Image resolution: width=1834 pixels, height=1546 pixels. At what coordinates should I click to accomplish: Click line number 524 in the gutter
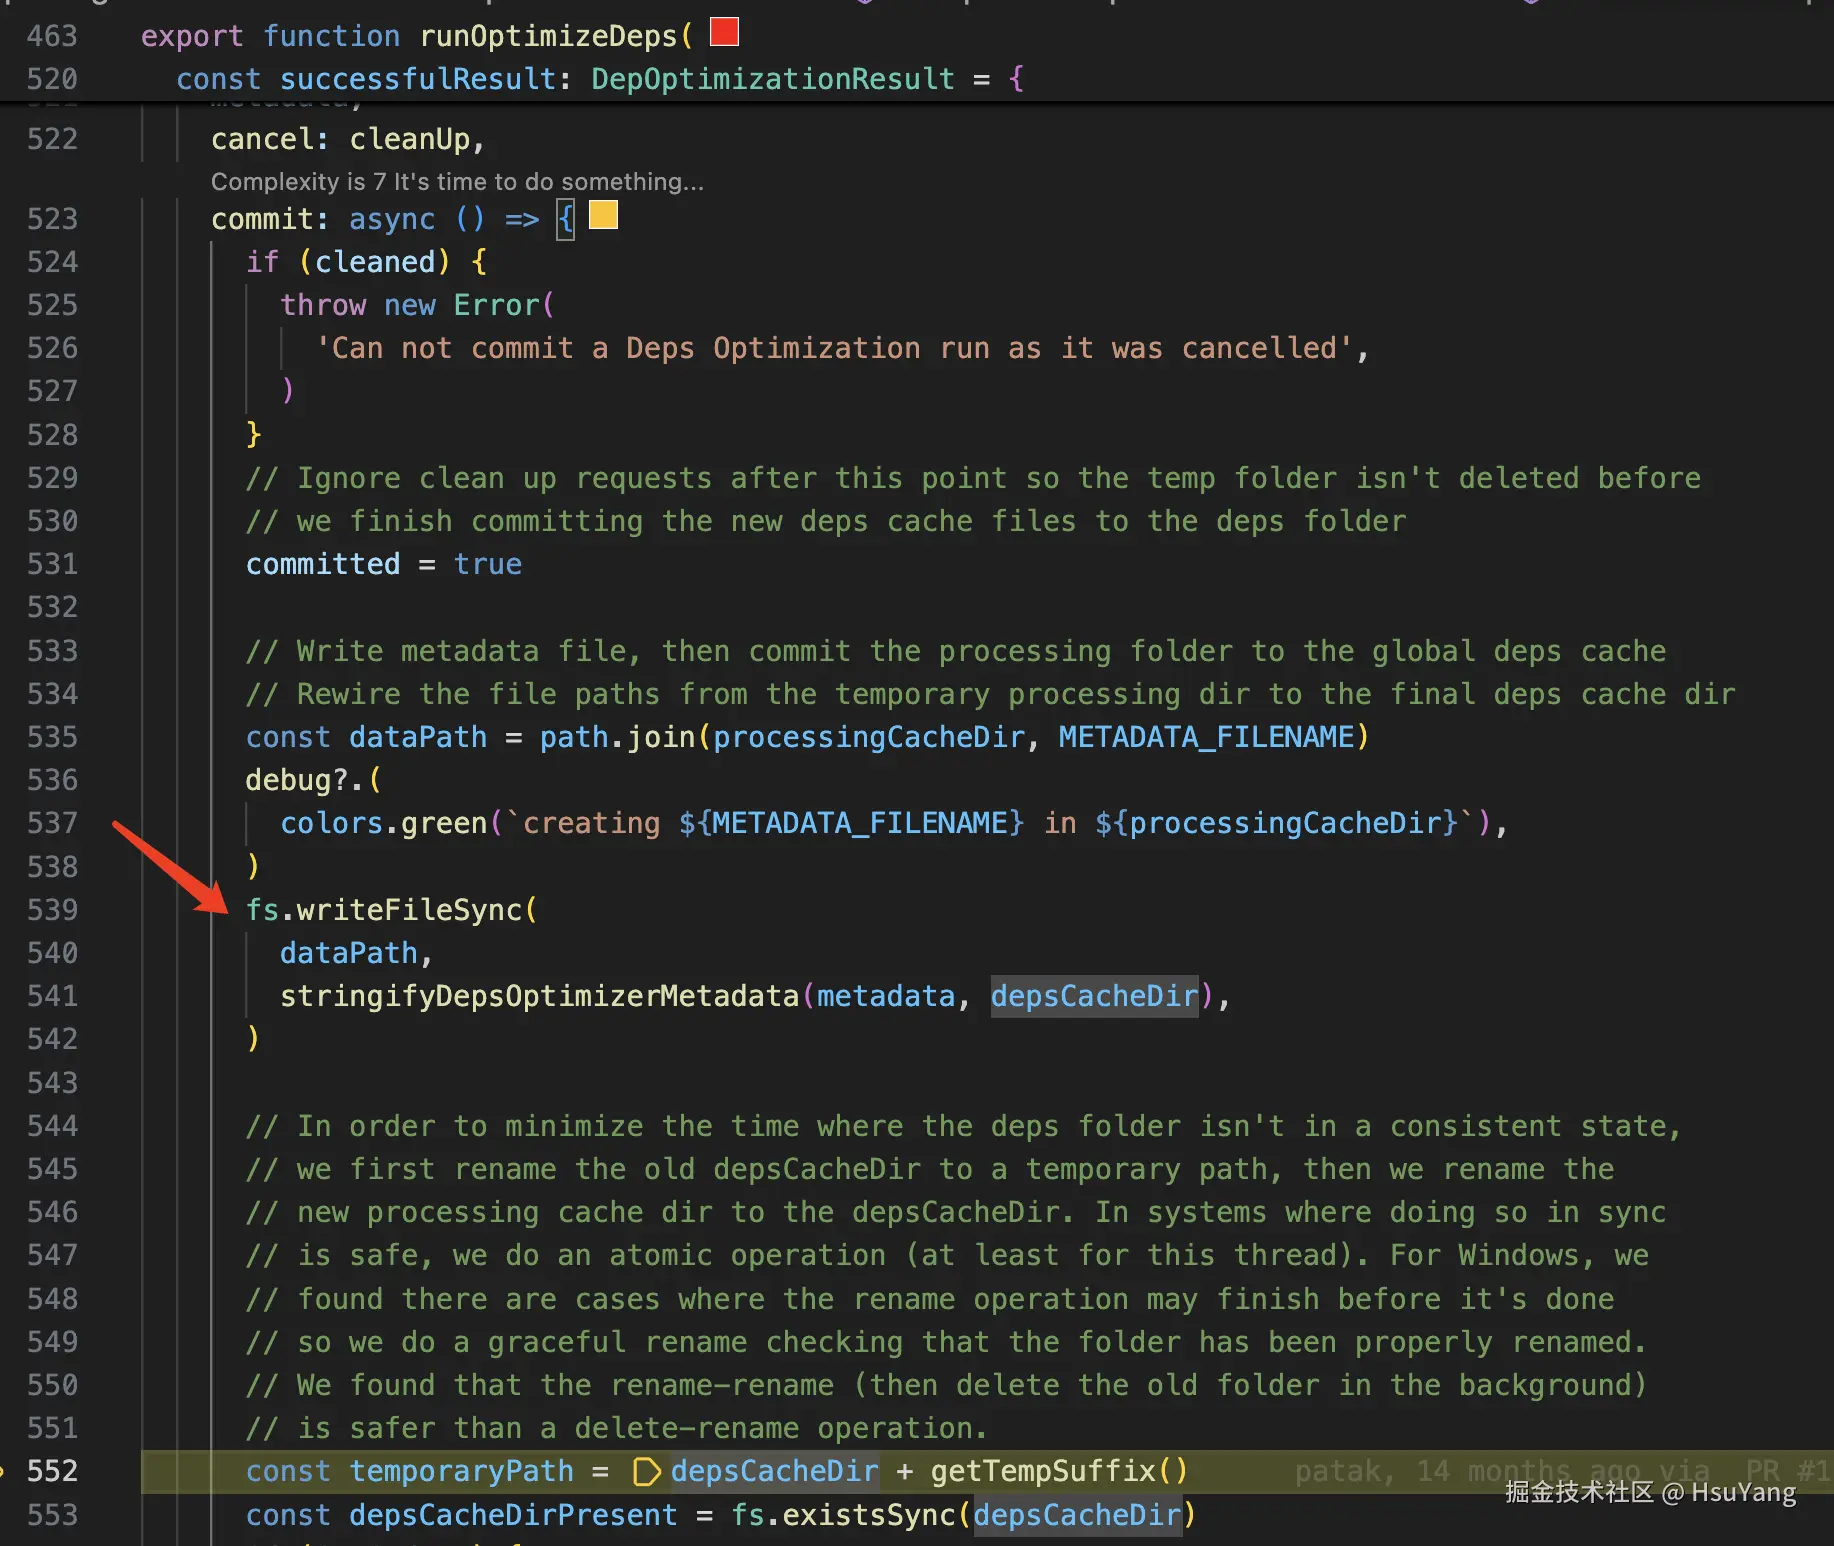pyautogui.click(x=52, y=262)
